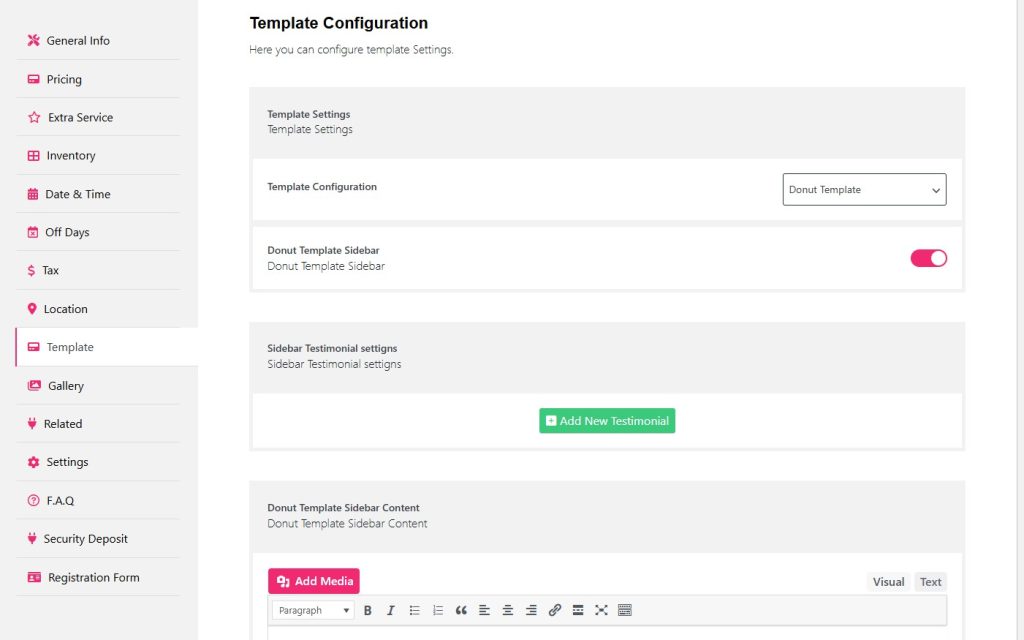Click the insert link icon

coord(555,610)
